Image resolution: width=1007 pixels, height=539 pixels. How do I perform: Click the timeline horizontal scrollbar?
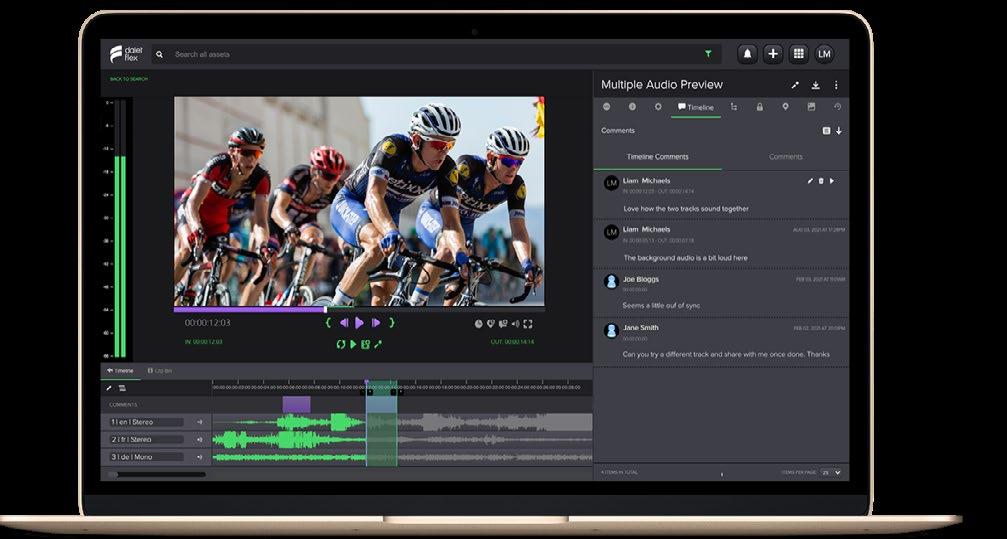click(157, 475)
